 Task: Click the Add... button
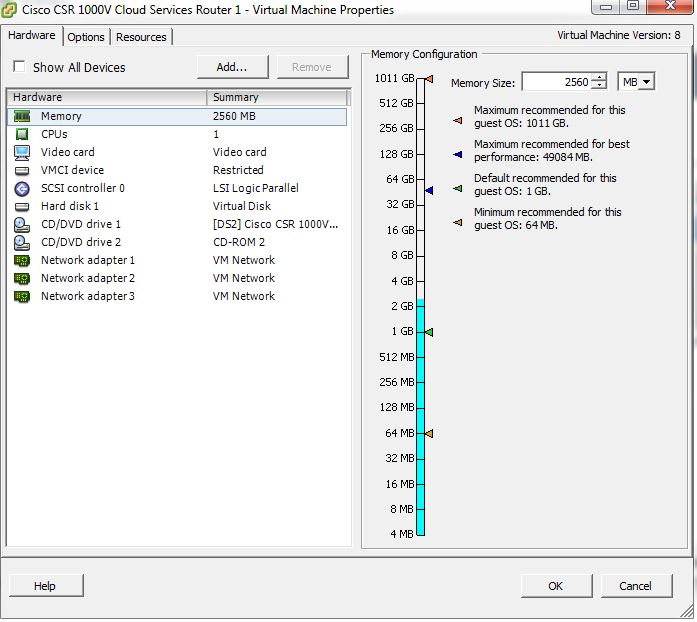tap(232, 67)
